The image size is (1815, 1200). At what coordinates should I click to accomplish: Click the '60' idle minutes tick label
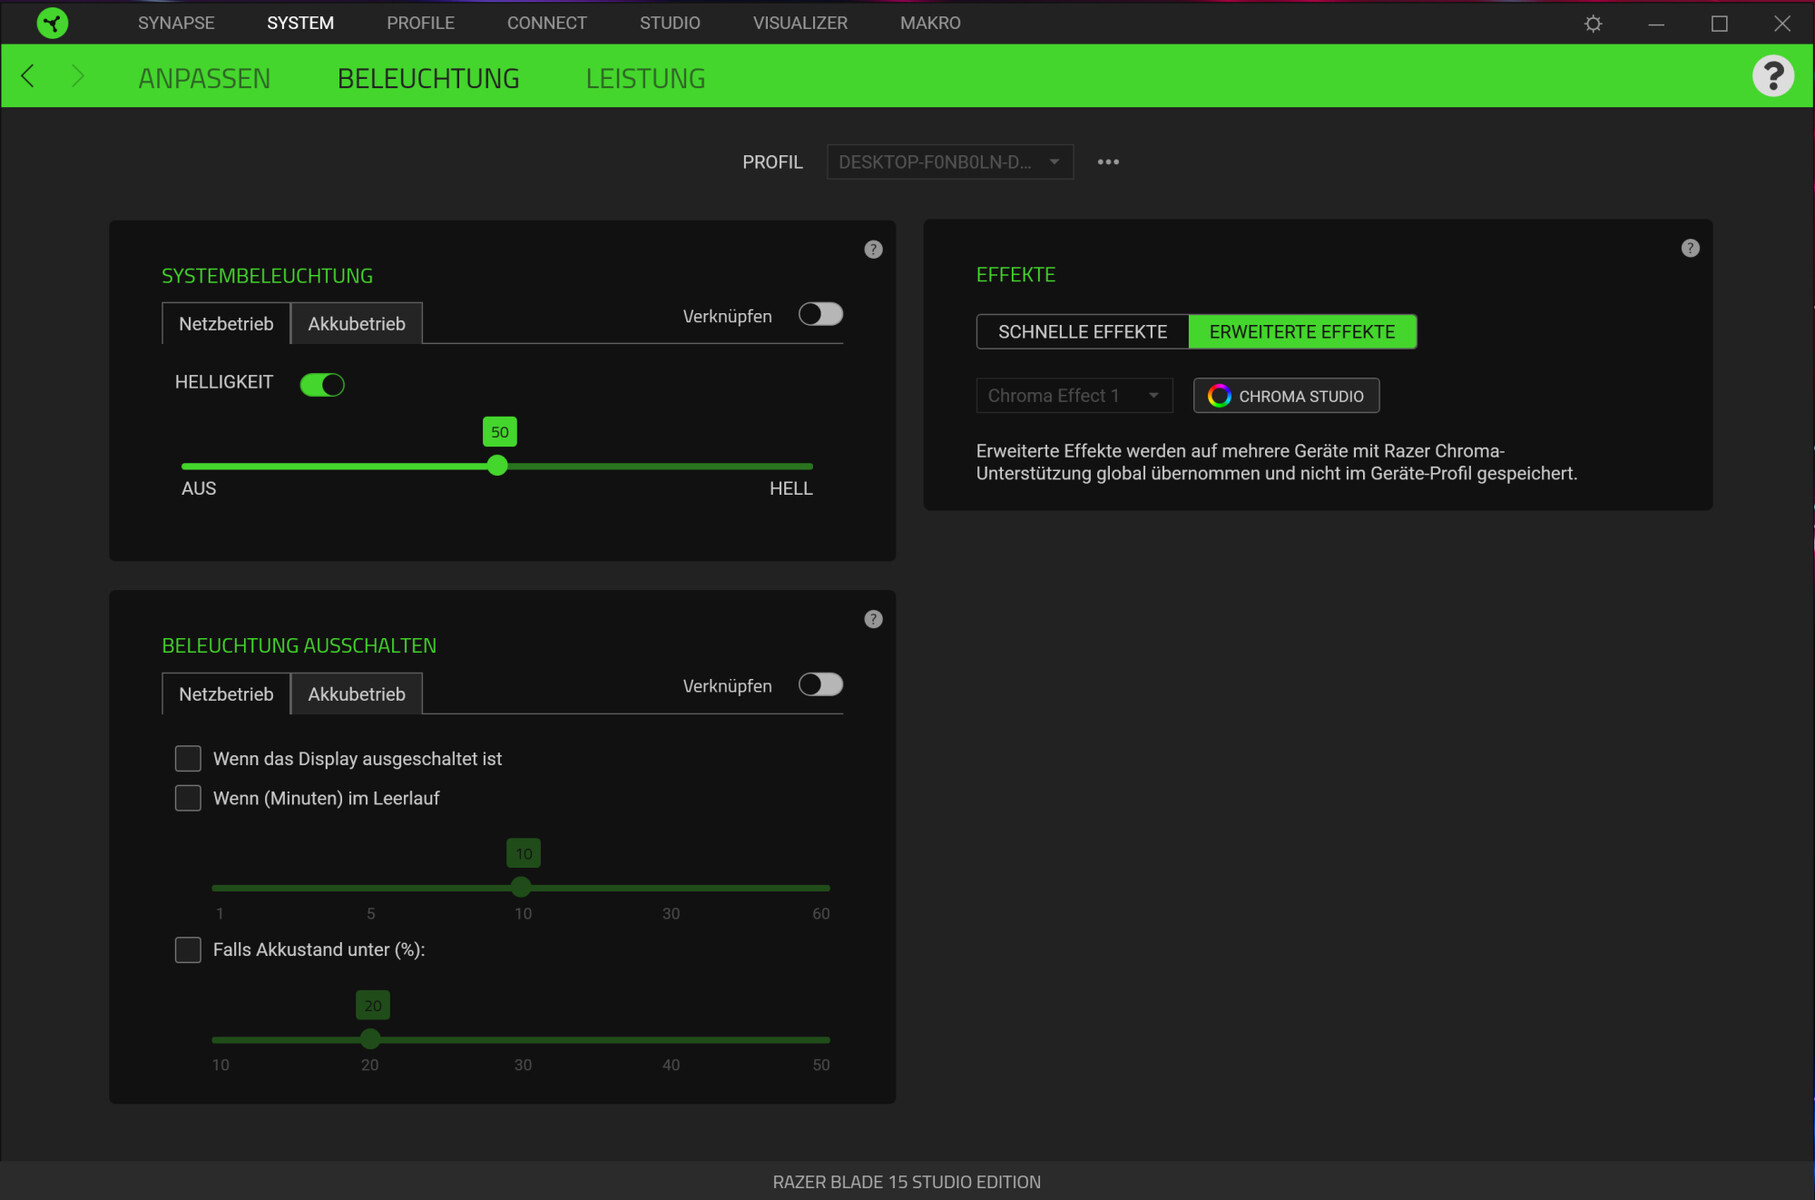(821, 914)
